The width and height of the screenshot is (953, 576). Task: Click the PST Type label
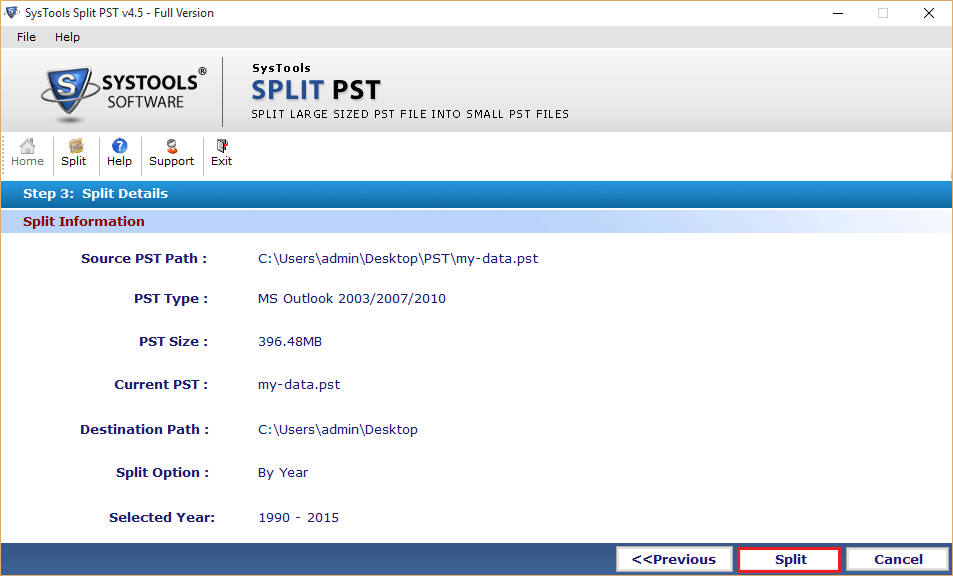tap(171, 299)
